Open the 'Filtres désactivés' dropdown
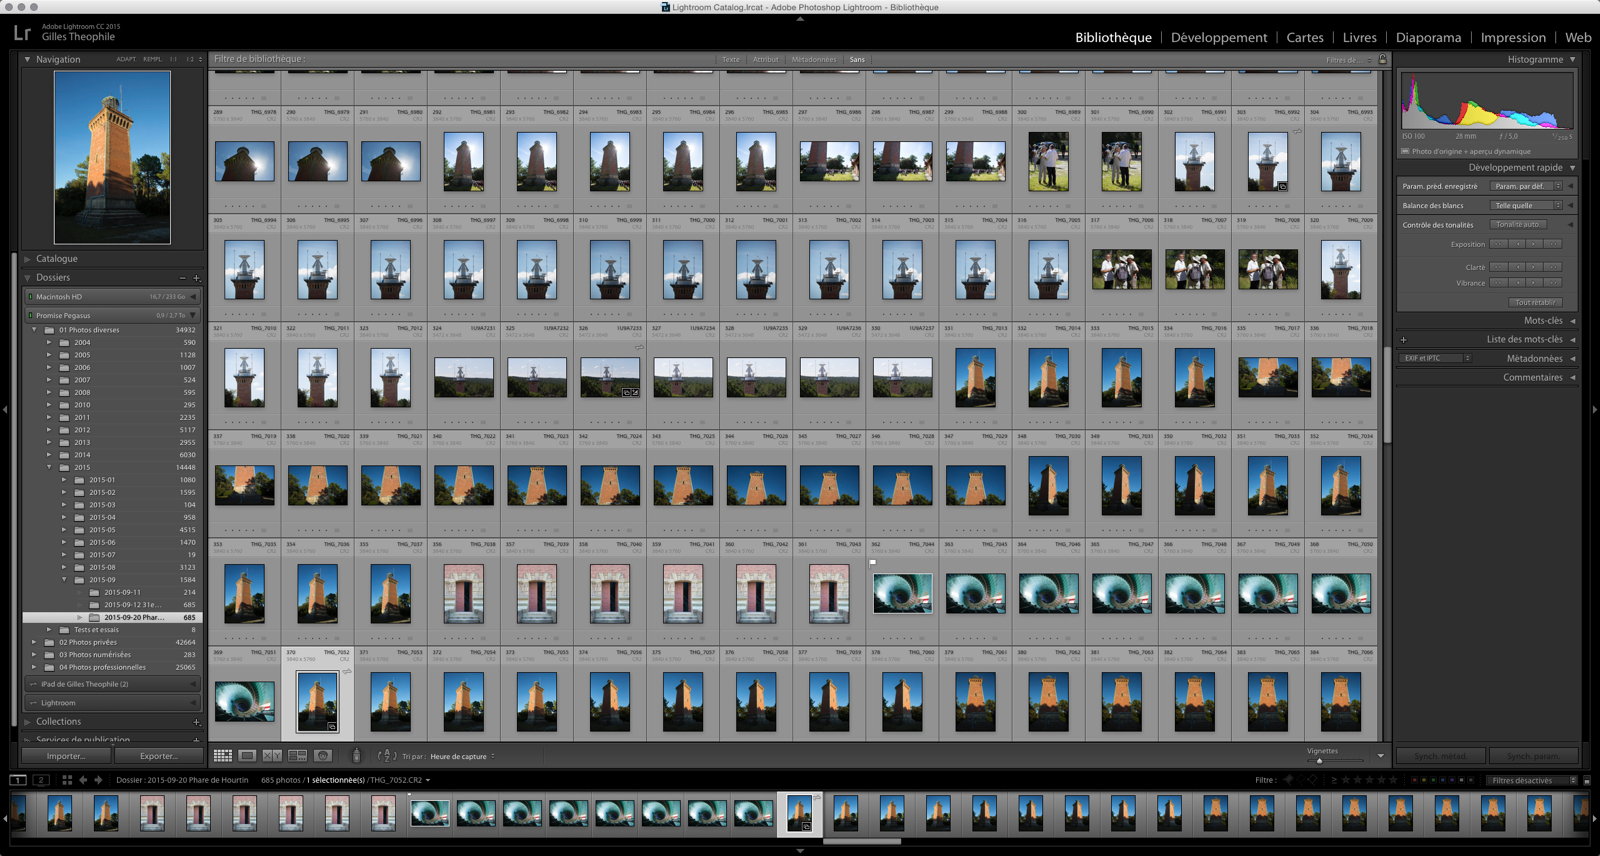This screenshot has width=1600, height=856. click(1531, 780)
